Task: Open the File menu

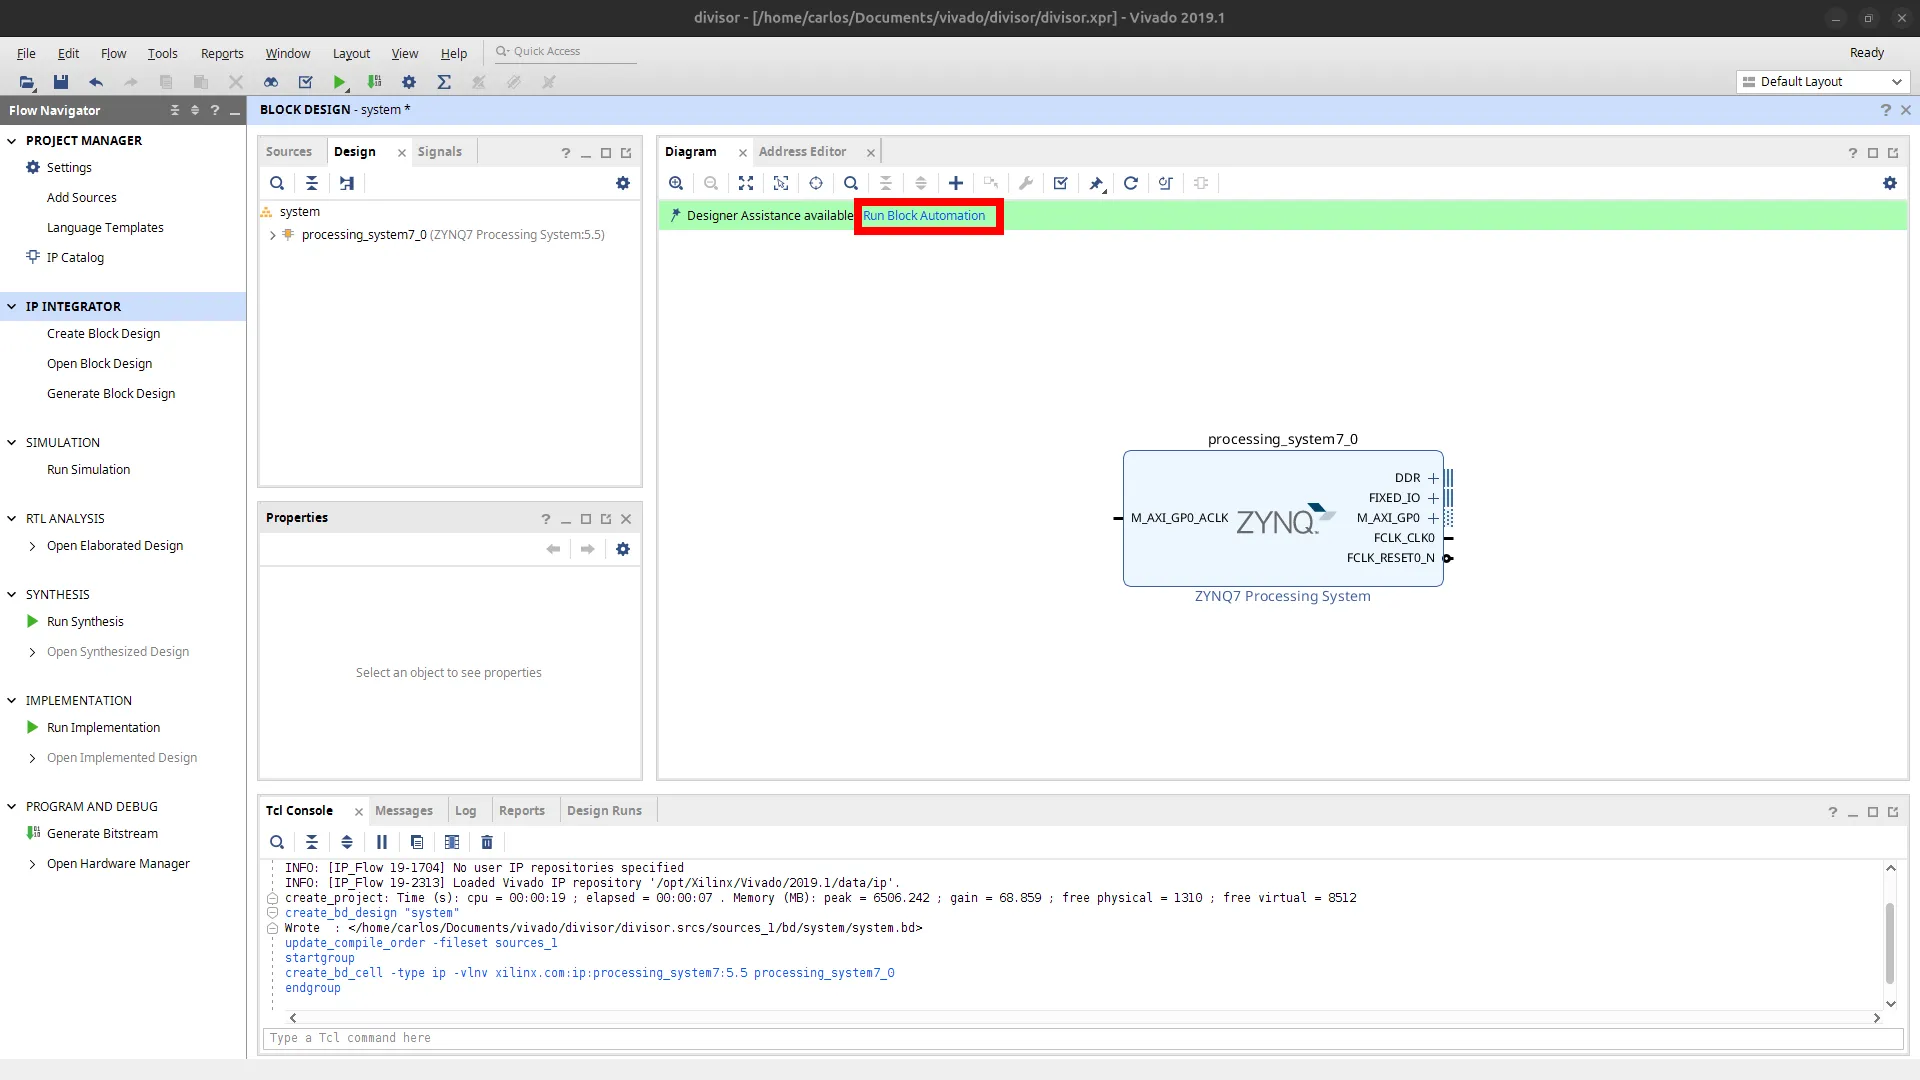Action: coord(26,53)
